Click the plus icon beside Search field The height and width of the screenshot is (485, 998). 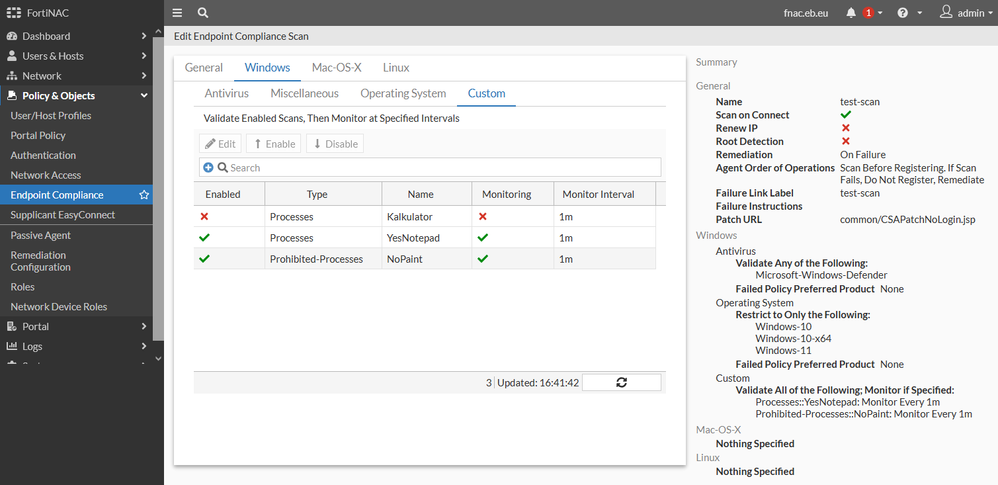pos(208,168)
